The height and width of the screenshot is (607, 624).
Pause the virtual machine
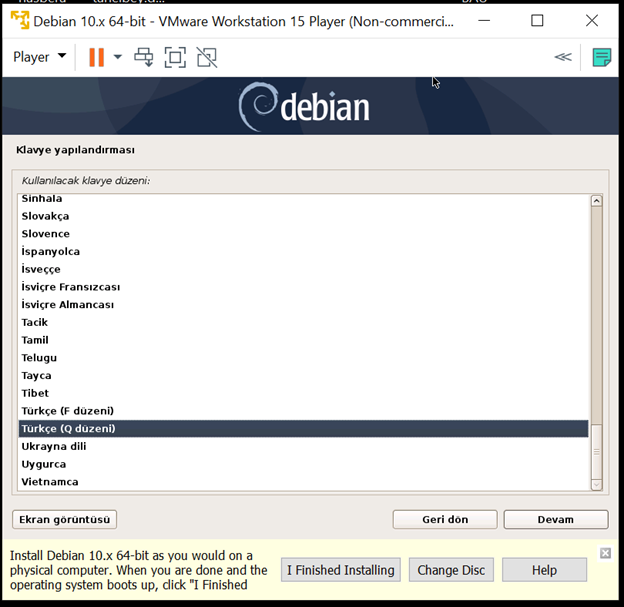pos(96,57)
